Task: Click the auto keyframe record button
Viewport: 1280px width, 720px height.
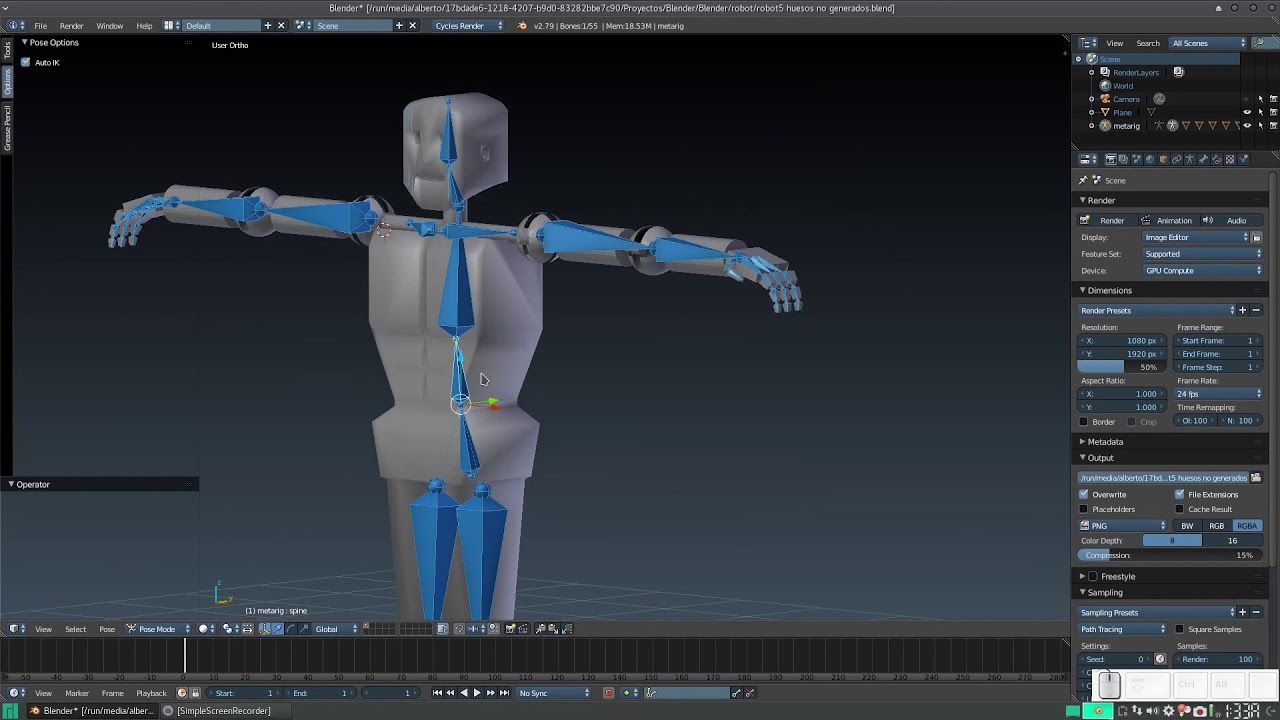Action: pos(608,693)
